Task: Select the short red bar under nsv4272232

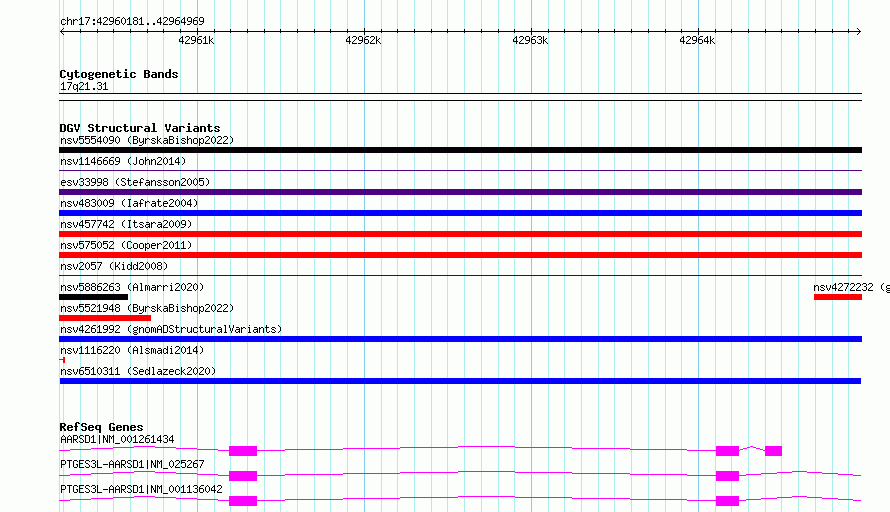Action: 838,297
